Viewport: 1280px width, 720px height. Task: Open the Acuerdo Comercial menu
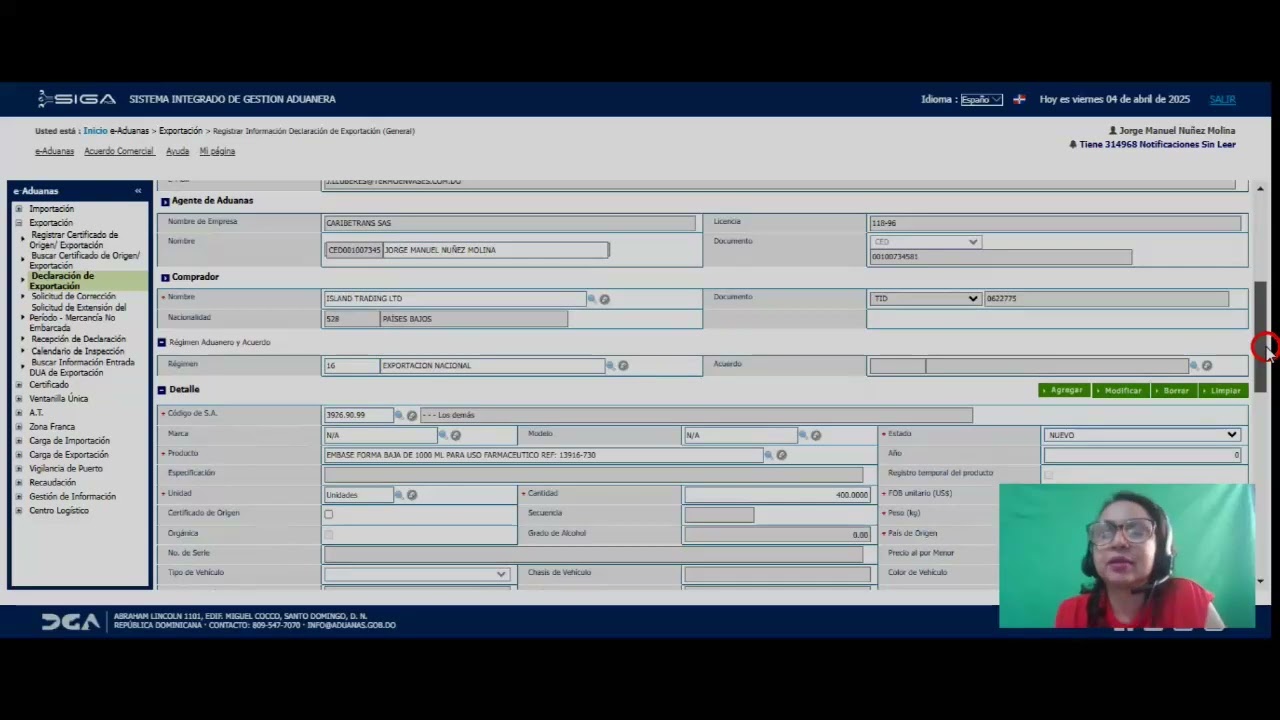119,152
